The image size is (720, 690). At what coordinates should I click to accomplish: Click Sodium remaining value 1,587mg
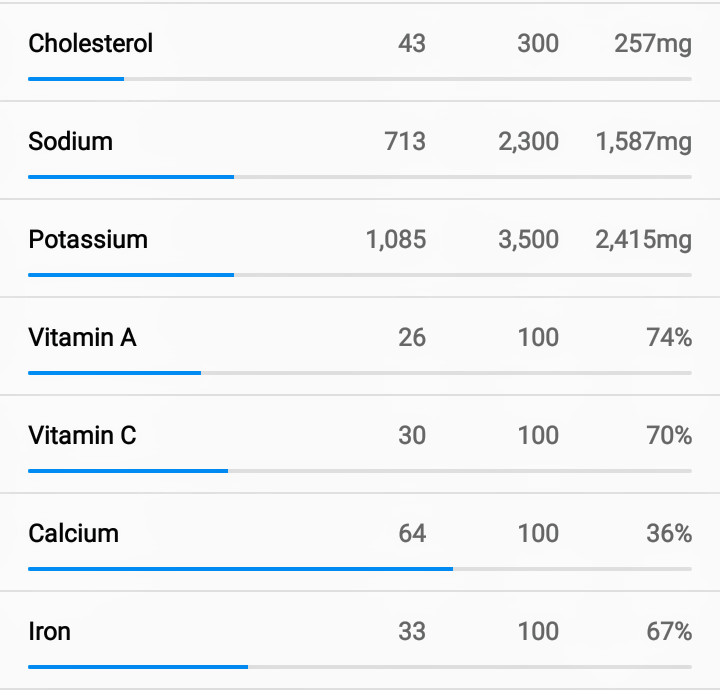click(644, 141)
